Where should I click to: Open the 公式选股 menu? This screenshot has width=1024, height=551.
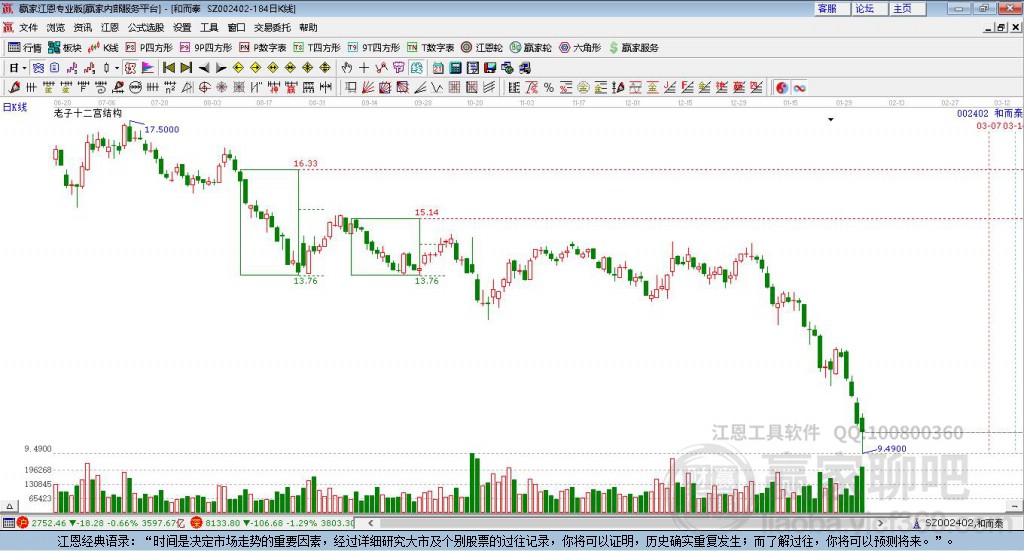[x=146, y=27]
